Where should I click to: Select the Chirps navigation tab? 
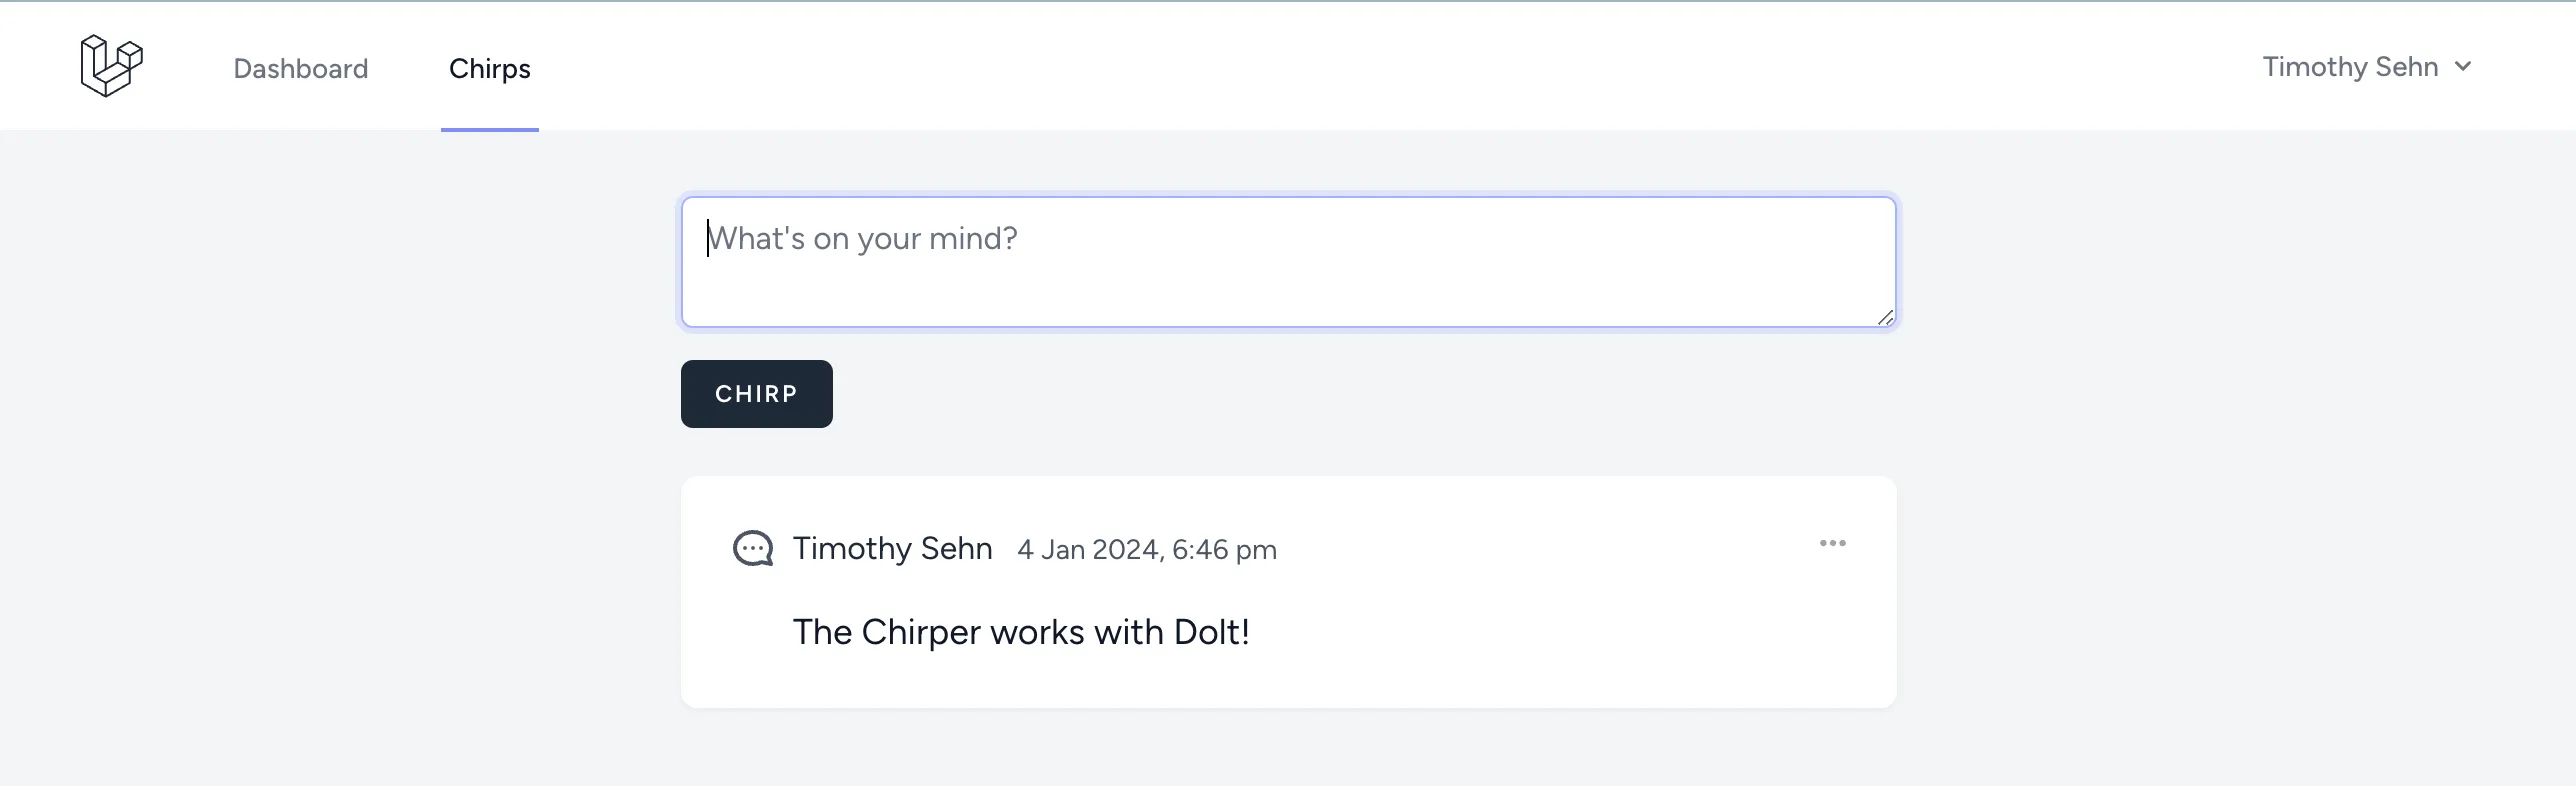point(489,68)
